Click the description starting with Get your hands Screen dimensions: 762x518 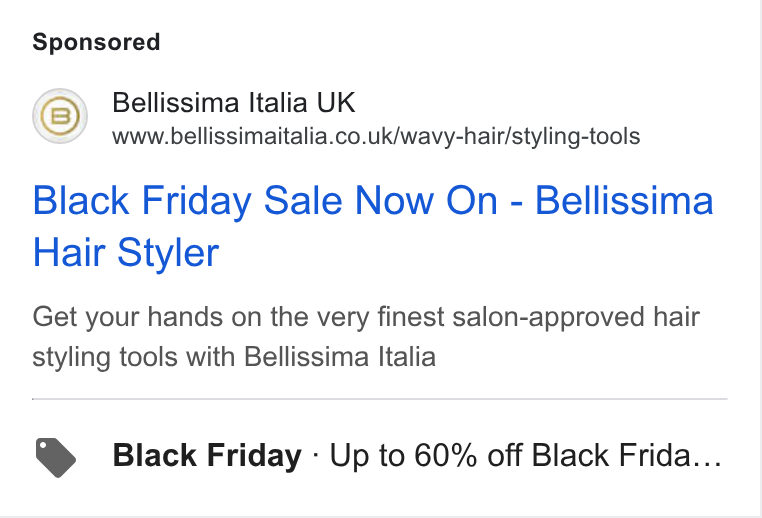(x=366, y=337)
